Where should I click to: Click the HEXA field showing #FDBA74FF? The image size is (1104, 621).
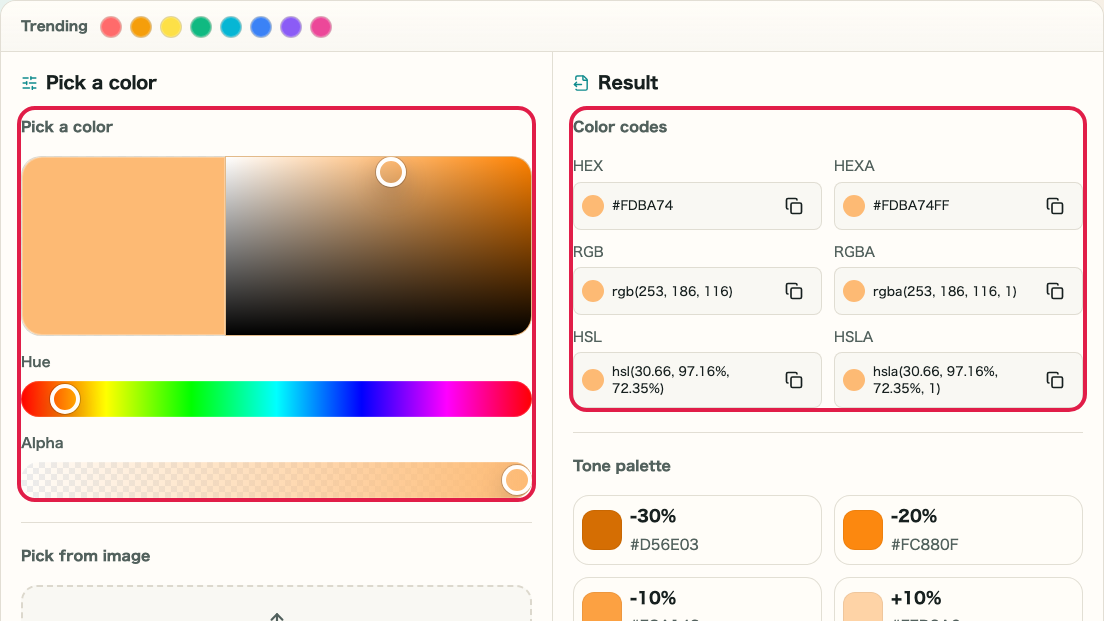(x=958, y=206)
